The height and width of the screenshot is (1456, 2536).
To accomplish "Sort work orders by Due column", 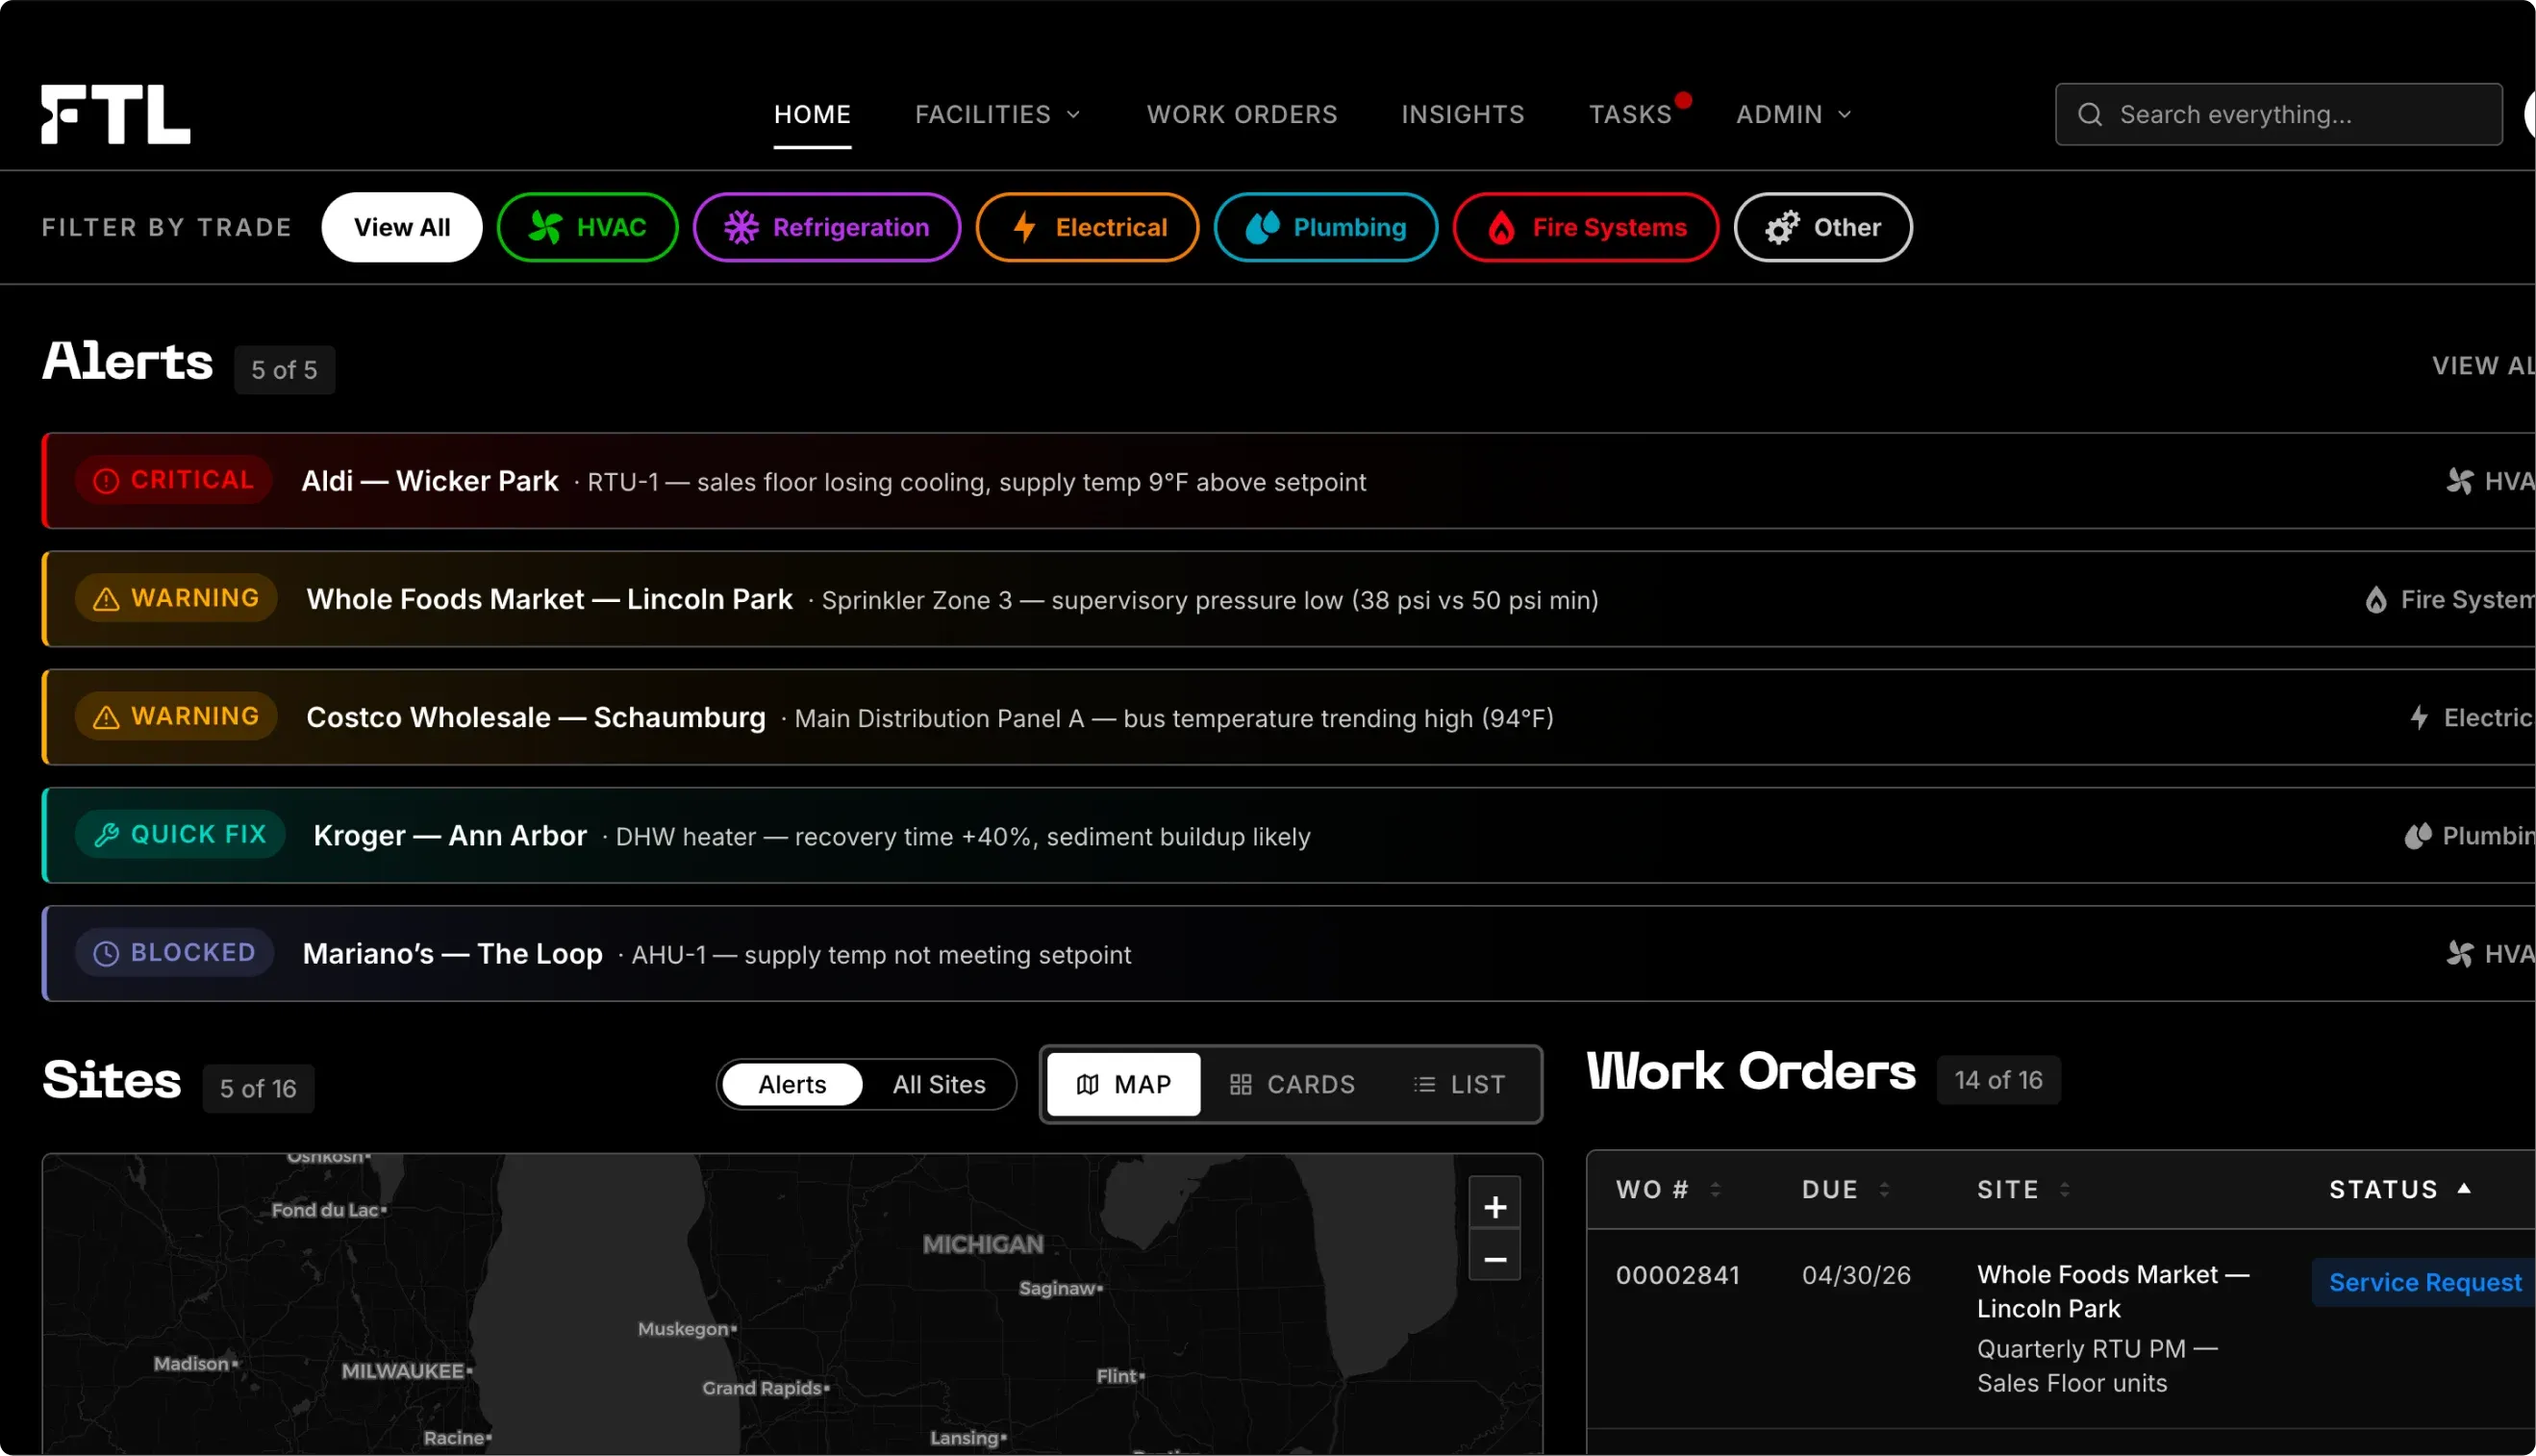I will coord(1846,1189).
